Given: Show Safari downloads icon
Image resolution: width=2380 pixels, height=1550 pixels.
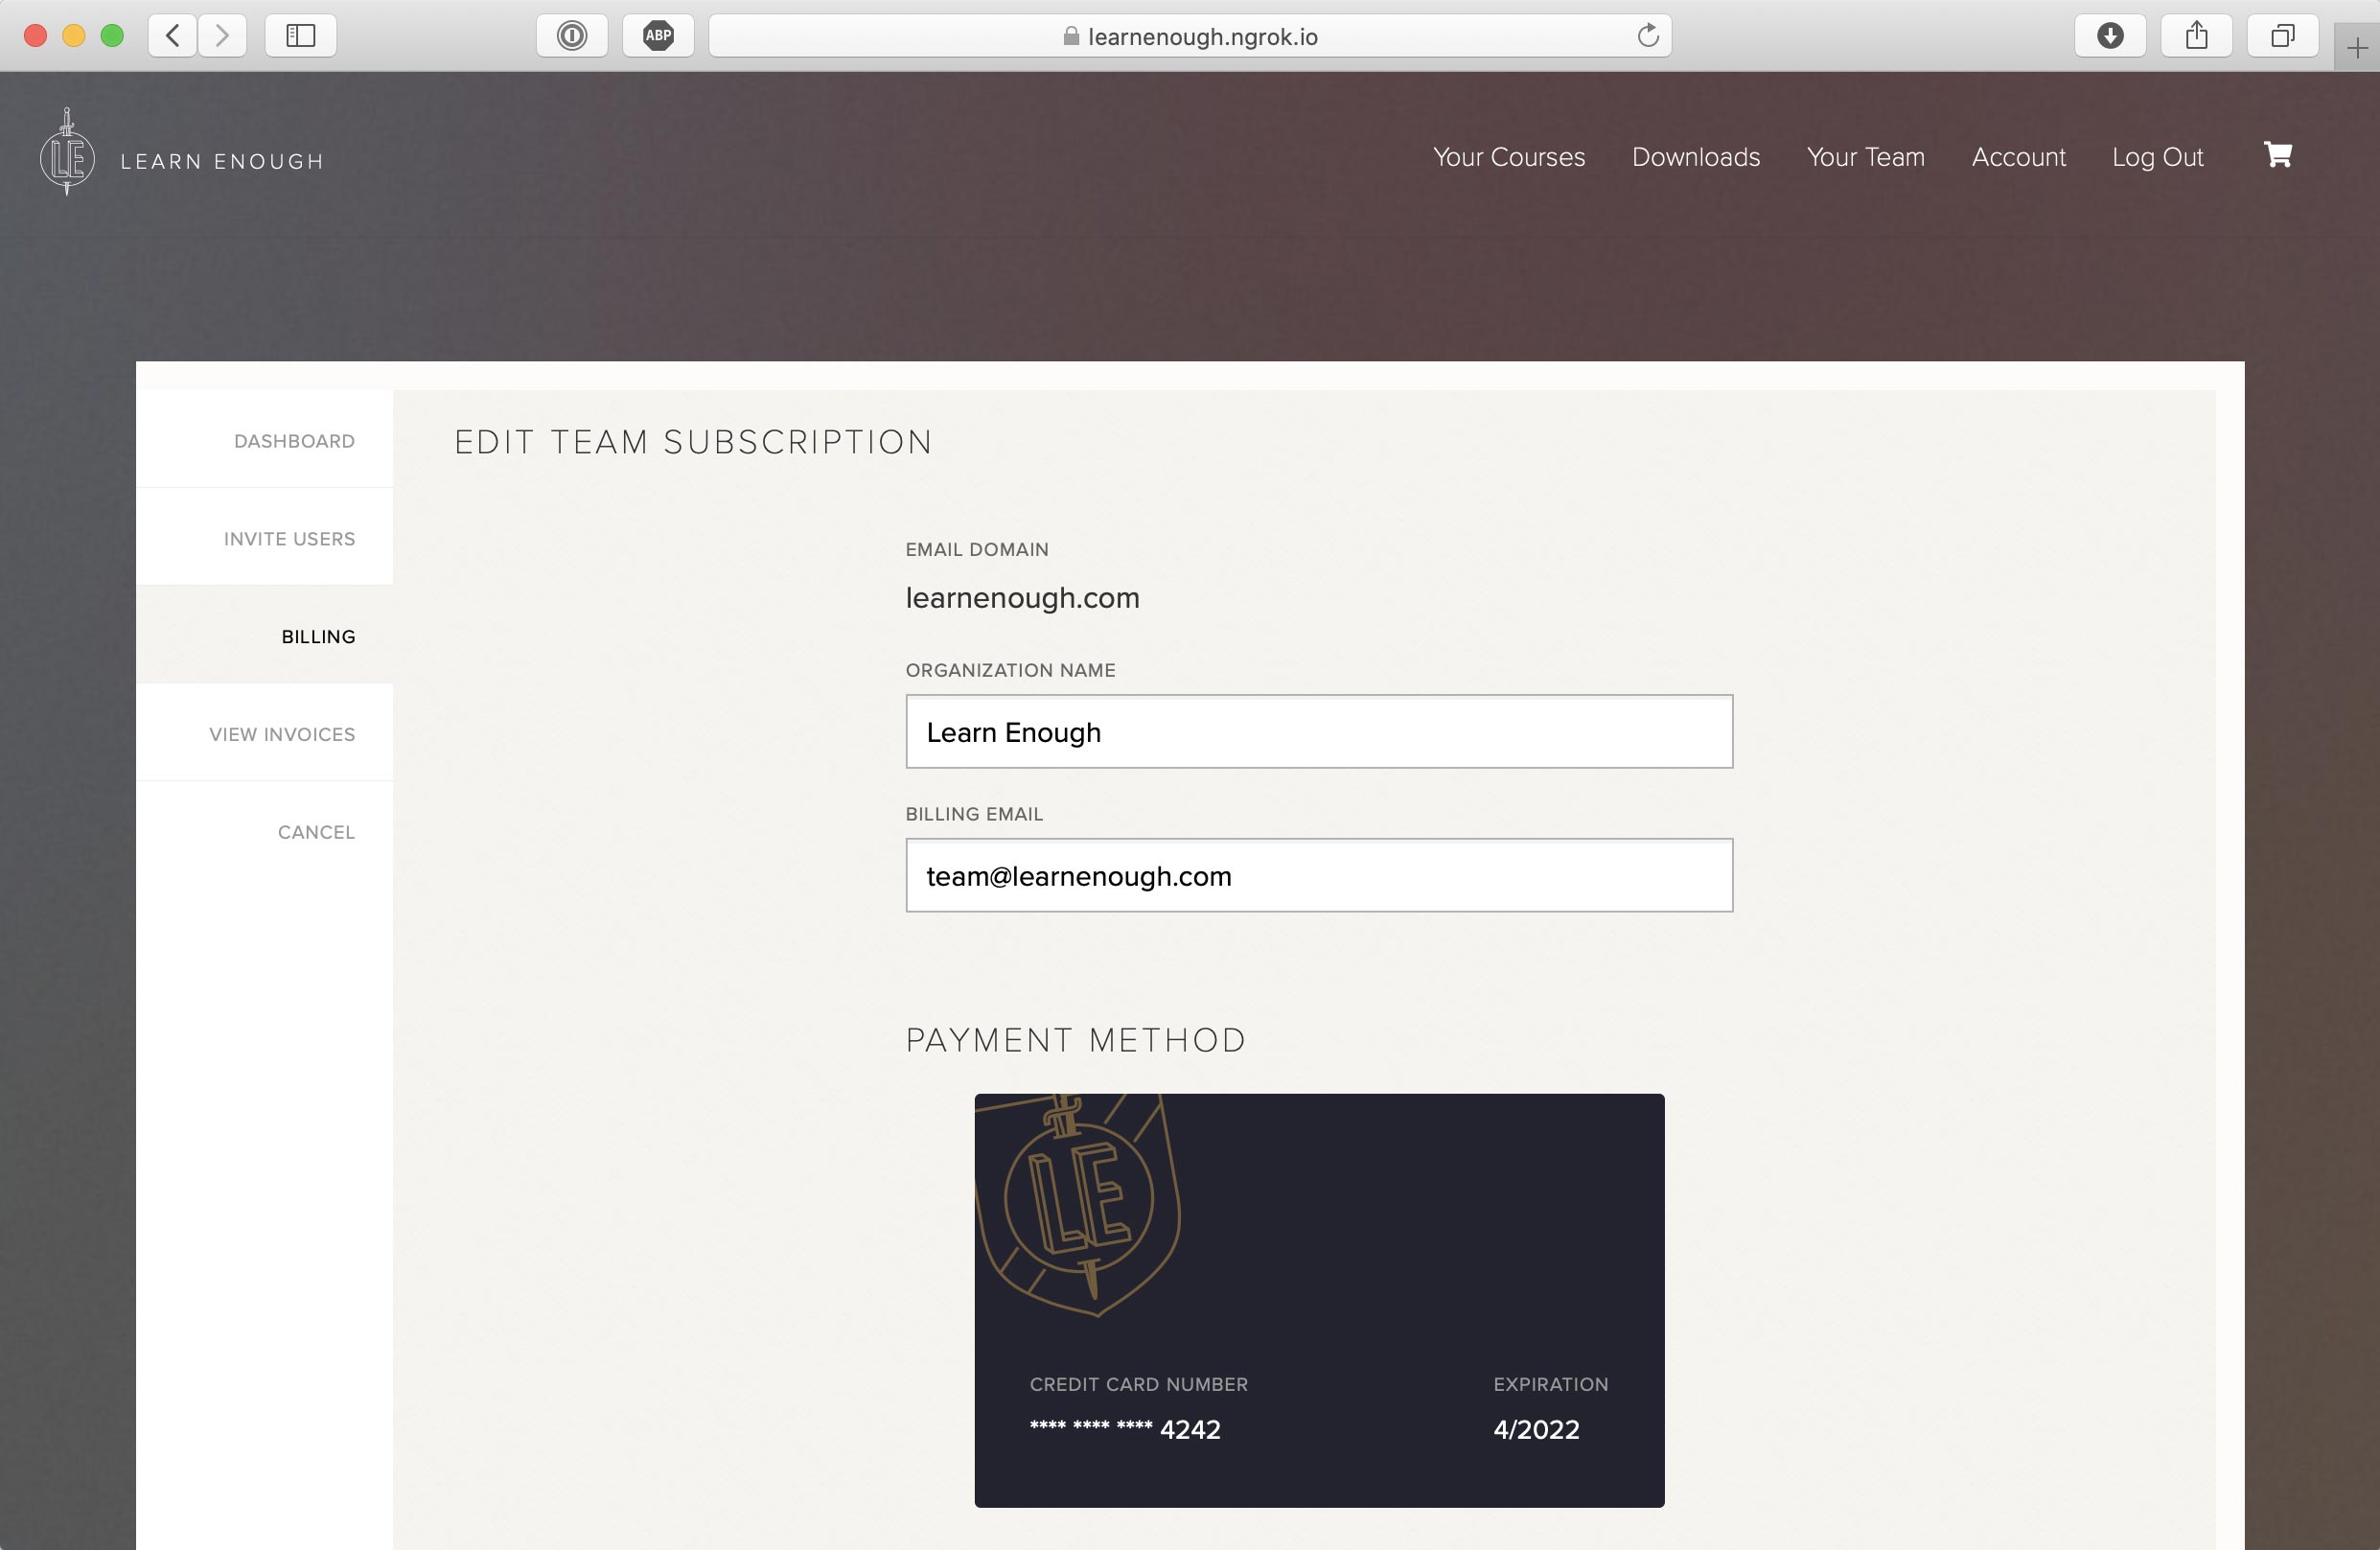Looking at the screenshot, I should click(x=2110, y=36).
